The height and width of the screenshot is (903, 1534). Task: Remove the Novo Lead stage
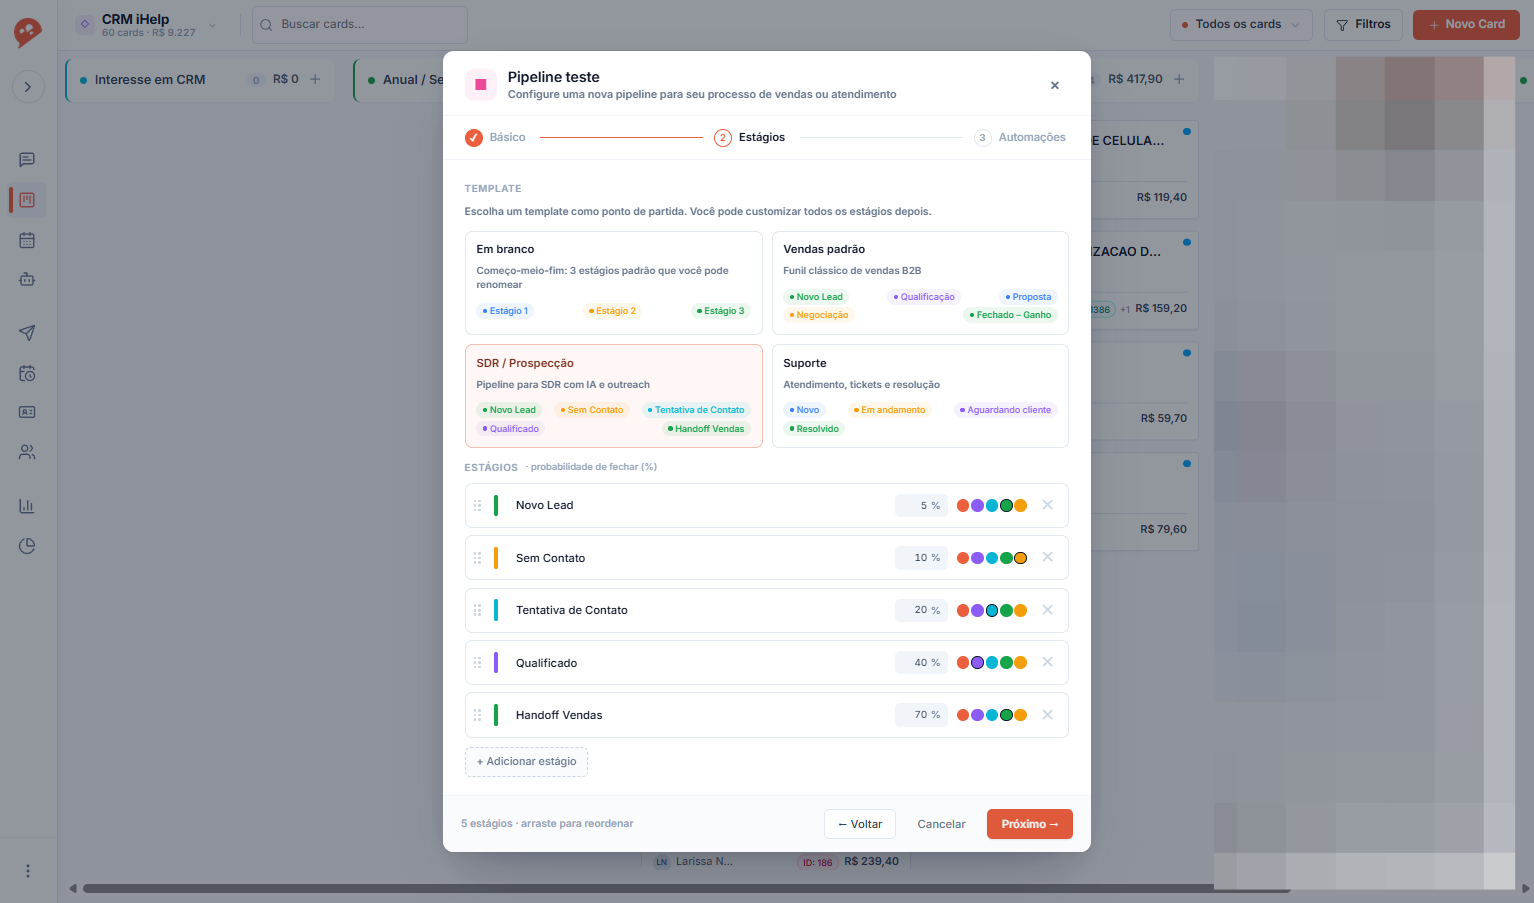[1048, 505]
